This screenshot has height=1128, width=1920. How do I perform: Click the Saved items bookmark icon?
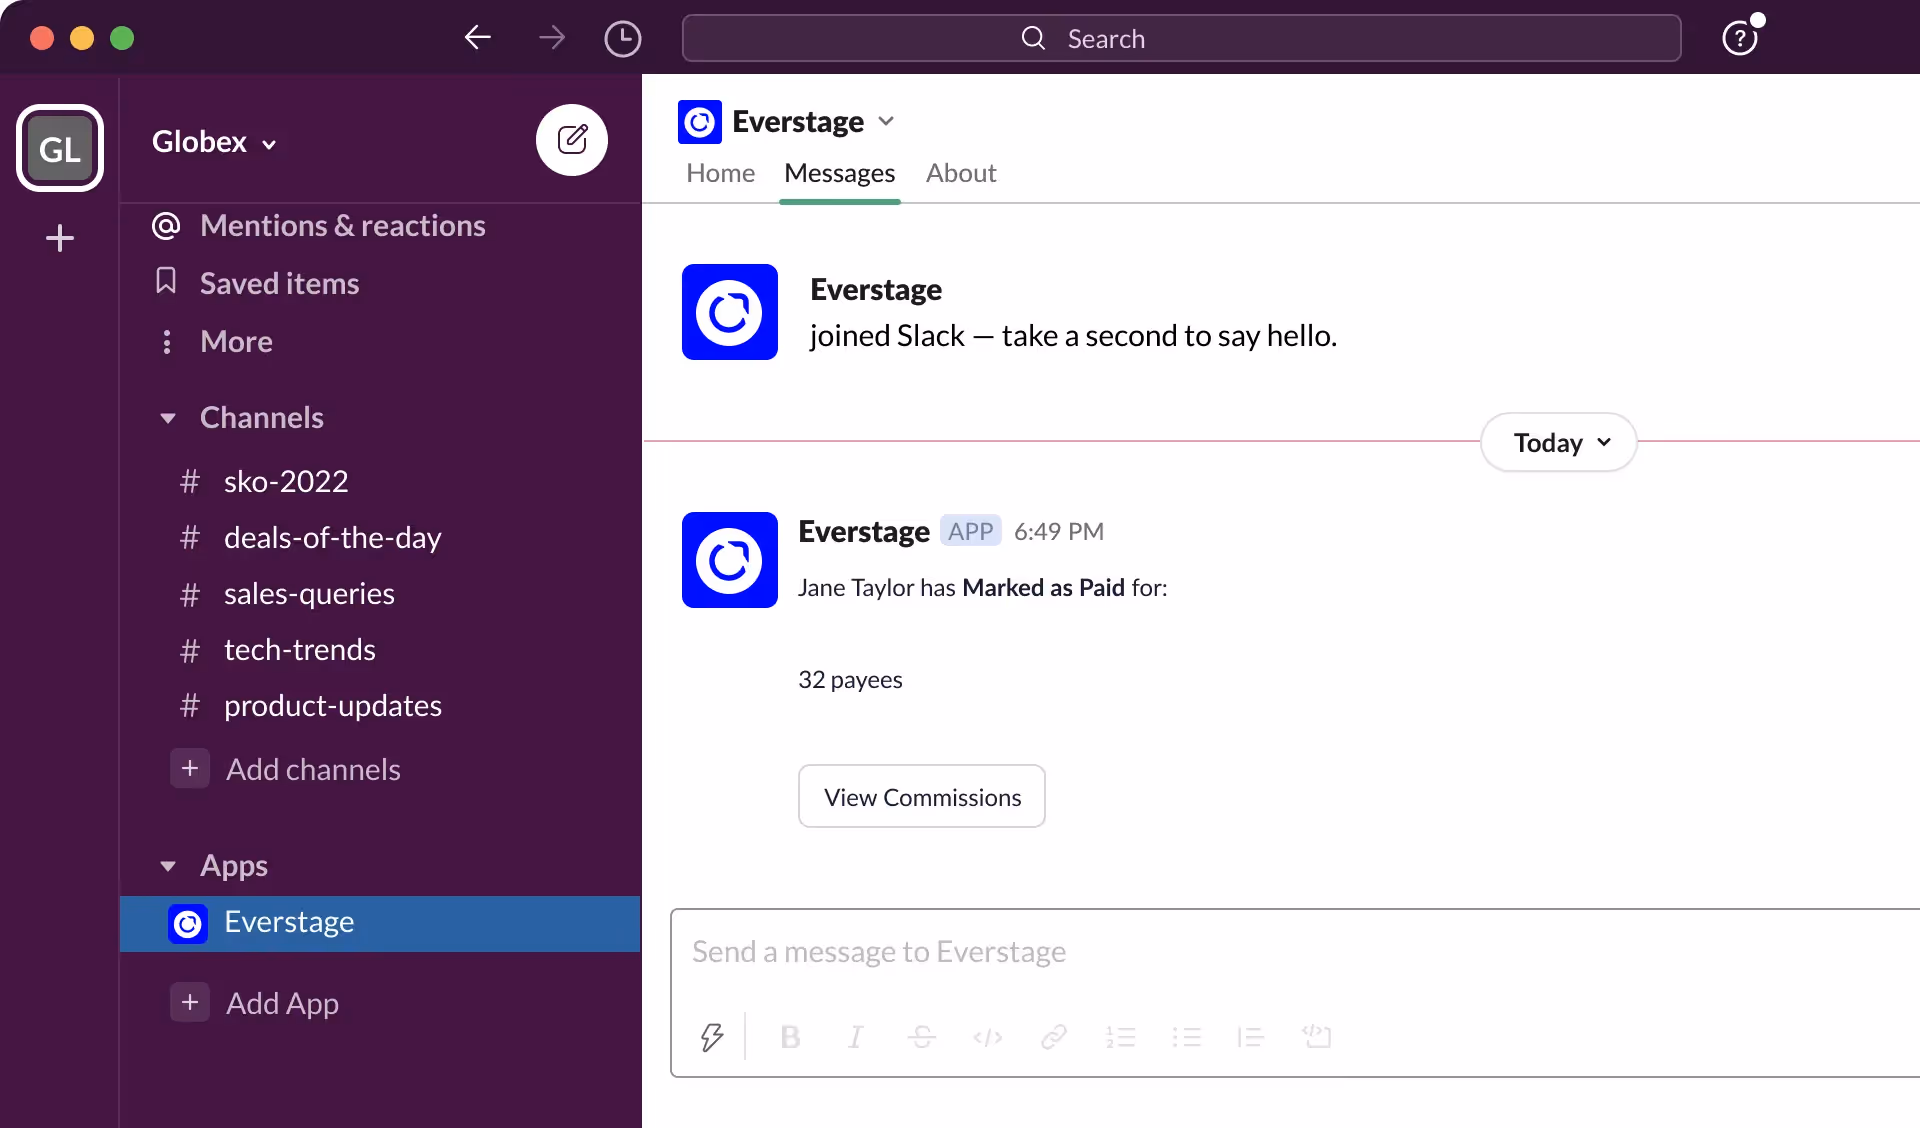pyautogui.click(x=166, y=281)
